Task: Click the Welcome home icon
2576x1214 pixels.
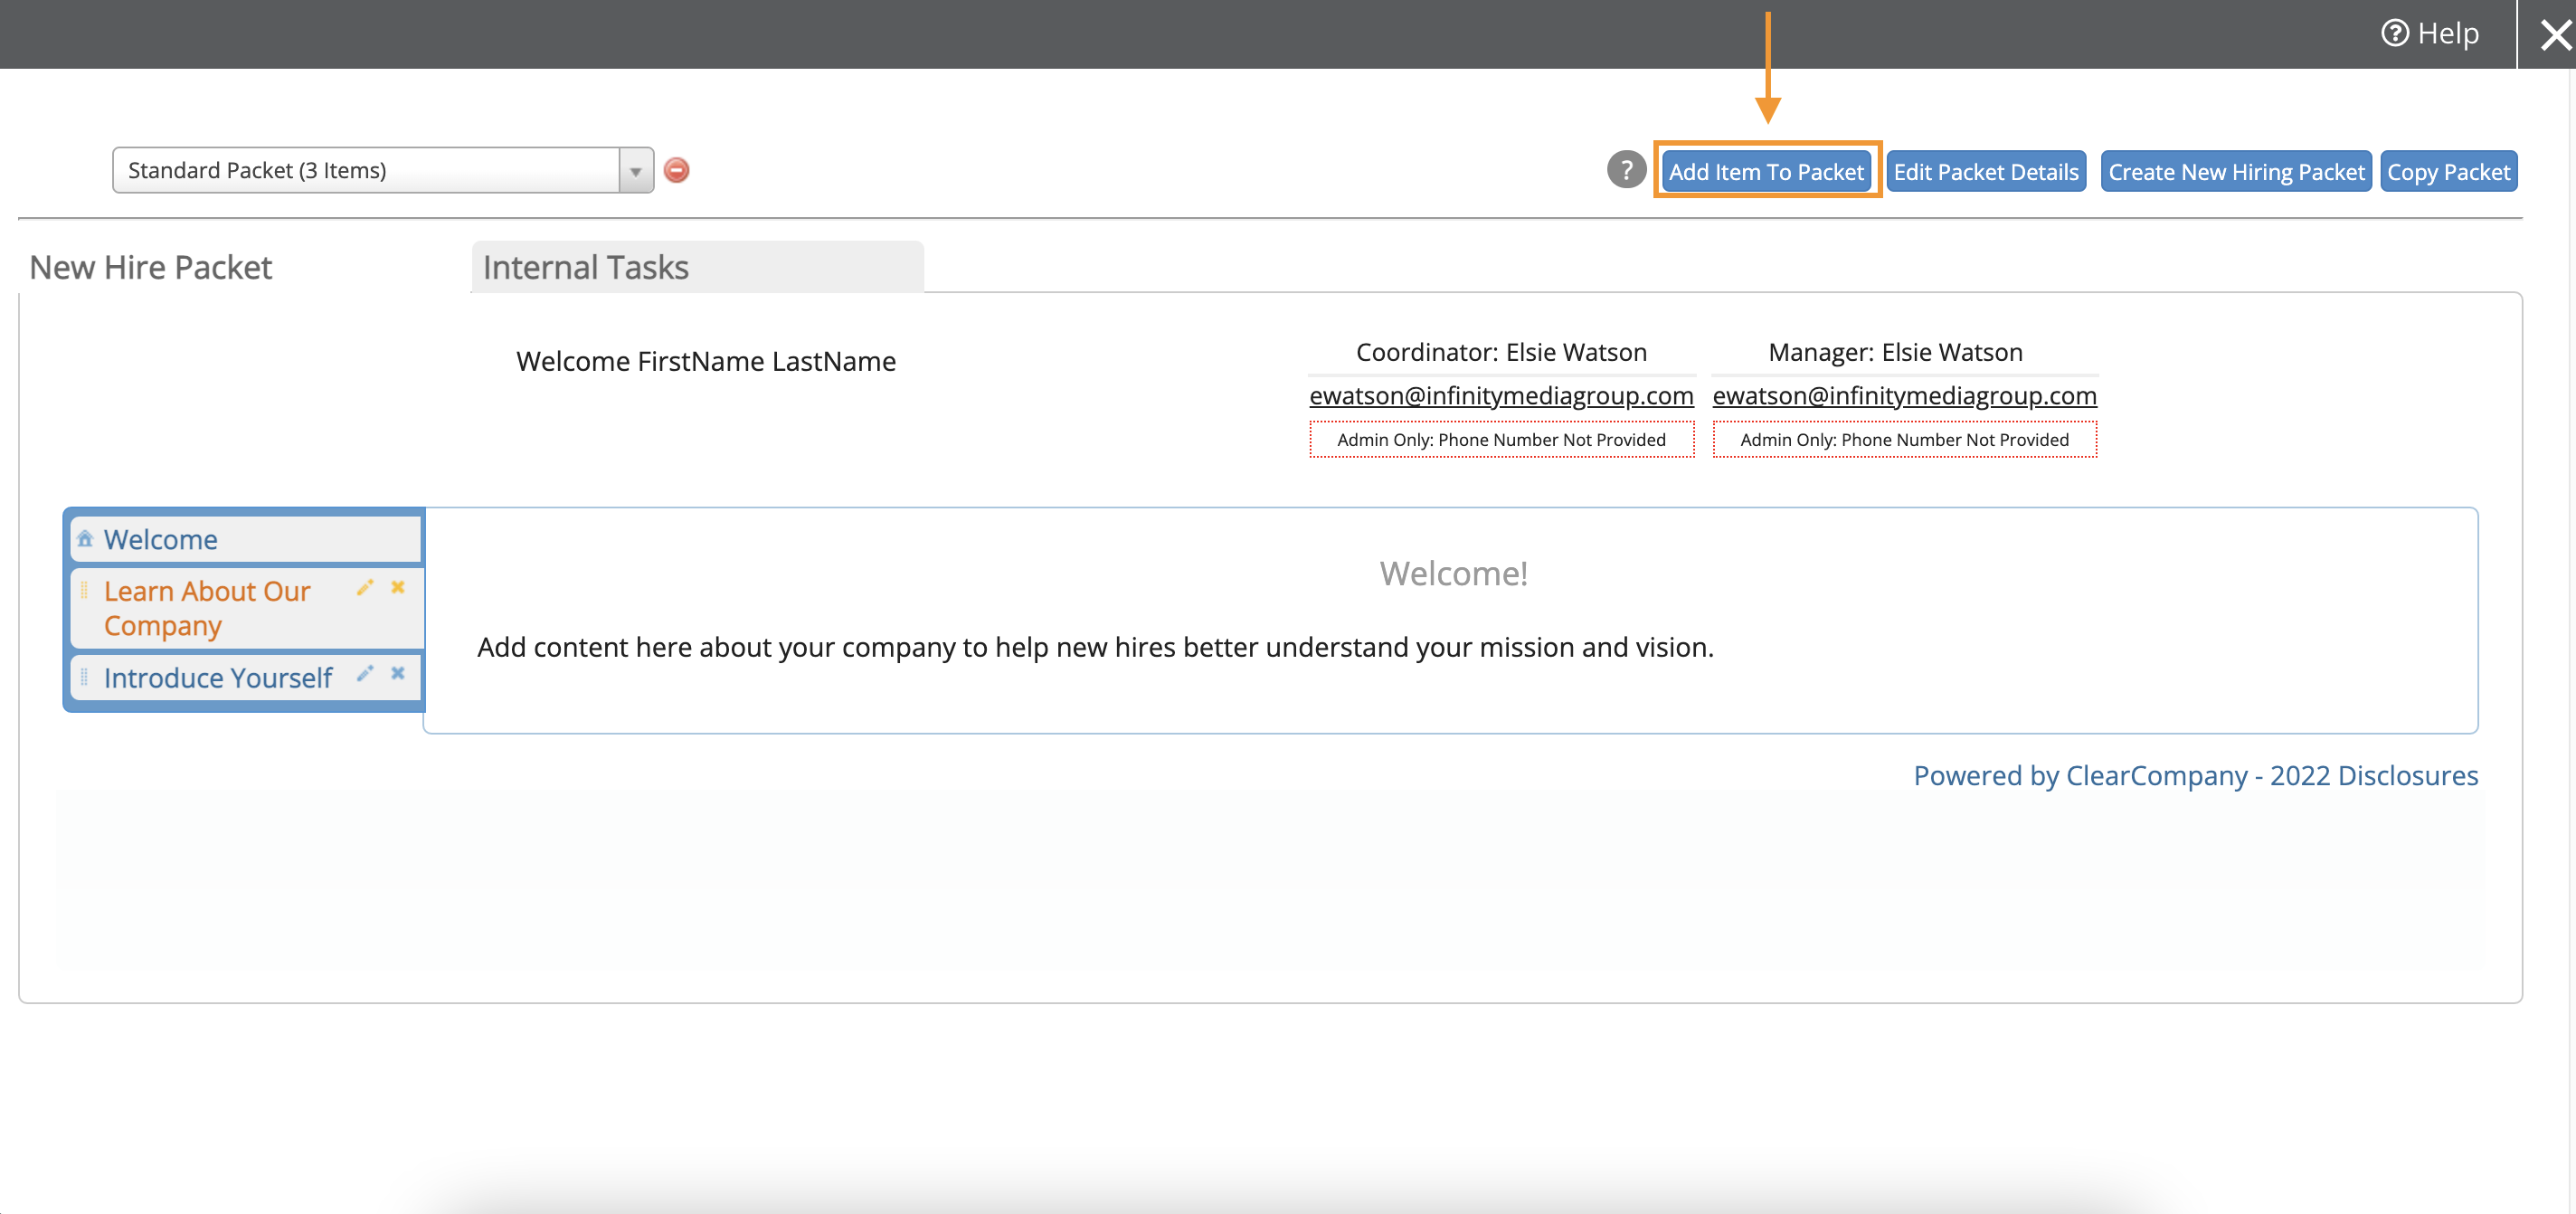Action: point(85,539)
